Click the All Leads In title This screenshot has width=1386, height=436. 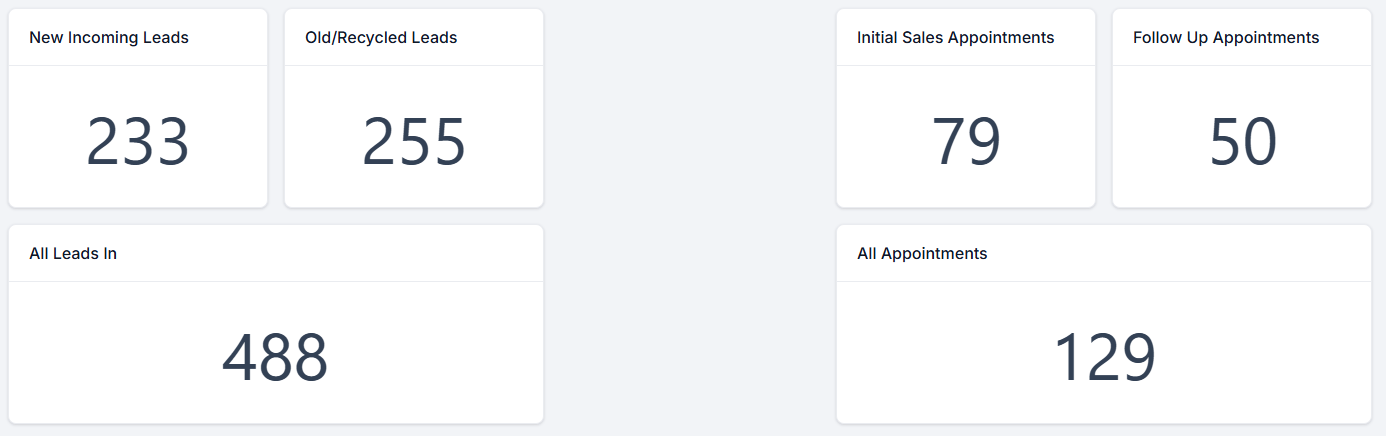pyautogui.click(x=73, y=254)
